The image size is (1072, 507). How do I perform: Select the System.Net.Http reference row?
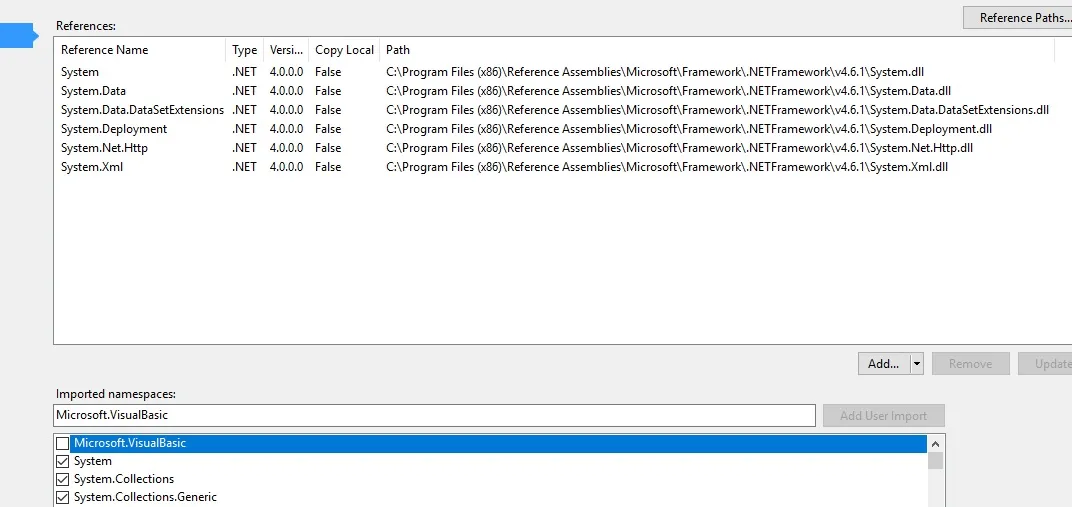(x=554, y=148)
